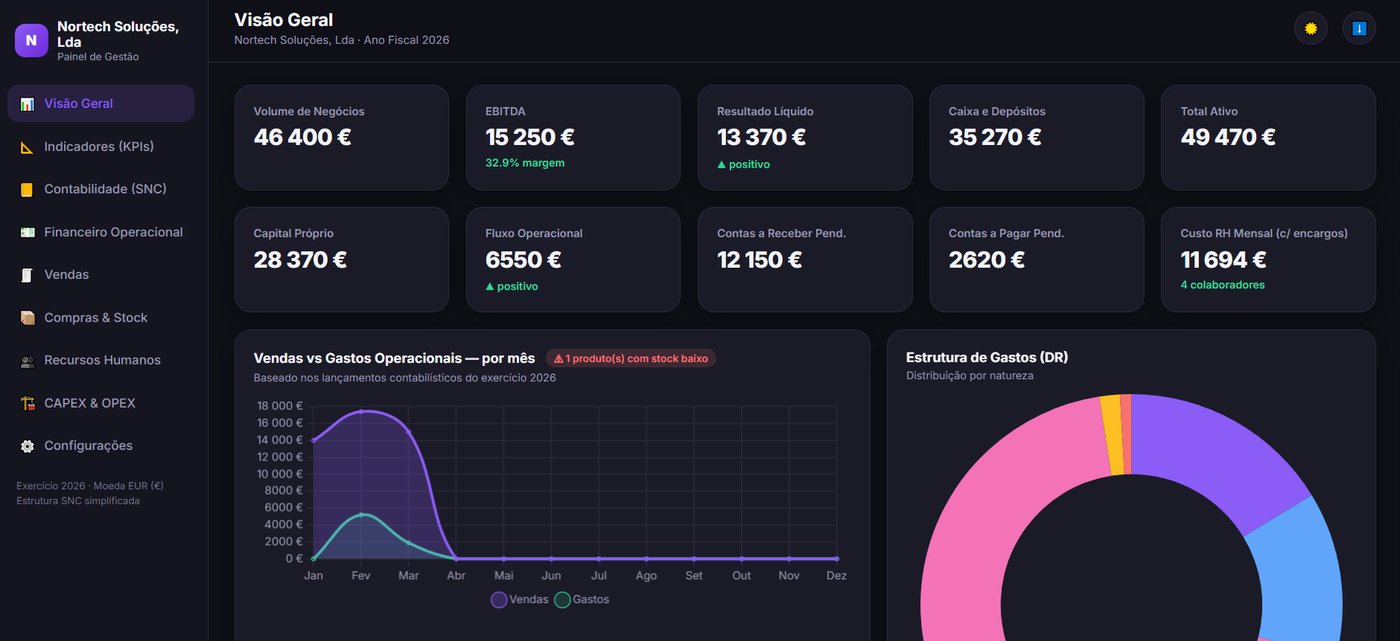
Task: Click the Contas a Receber Pend. card
Action: click(x=805, y=259)
